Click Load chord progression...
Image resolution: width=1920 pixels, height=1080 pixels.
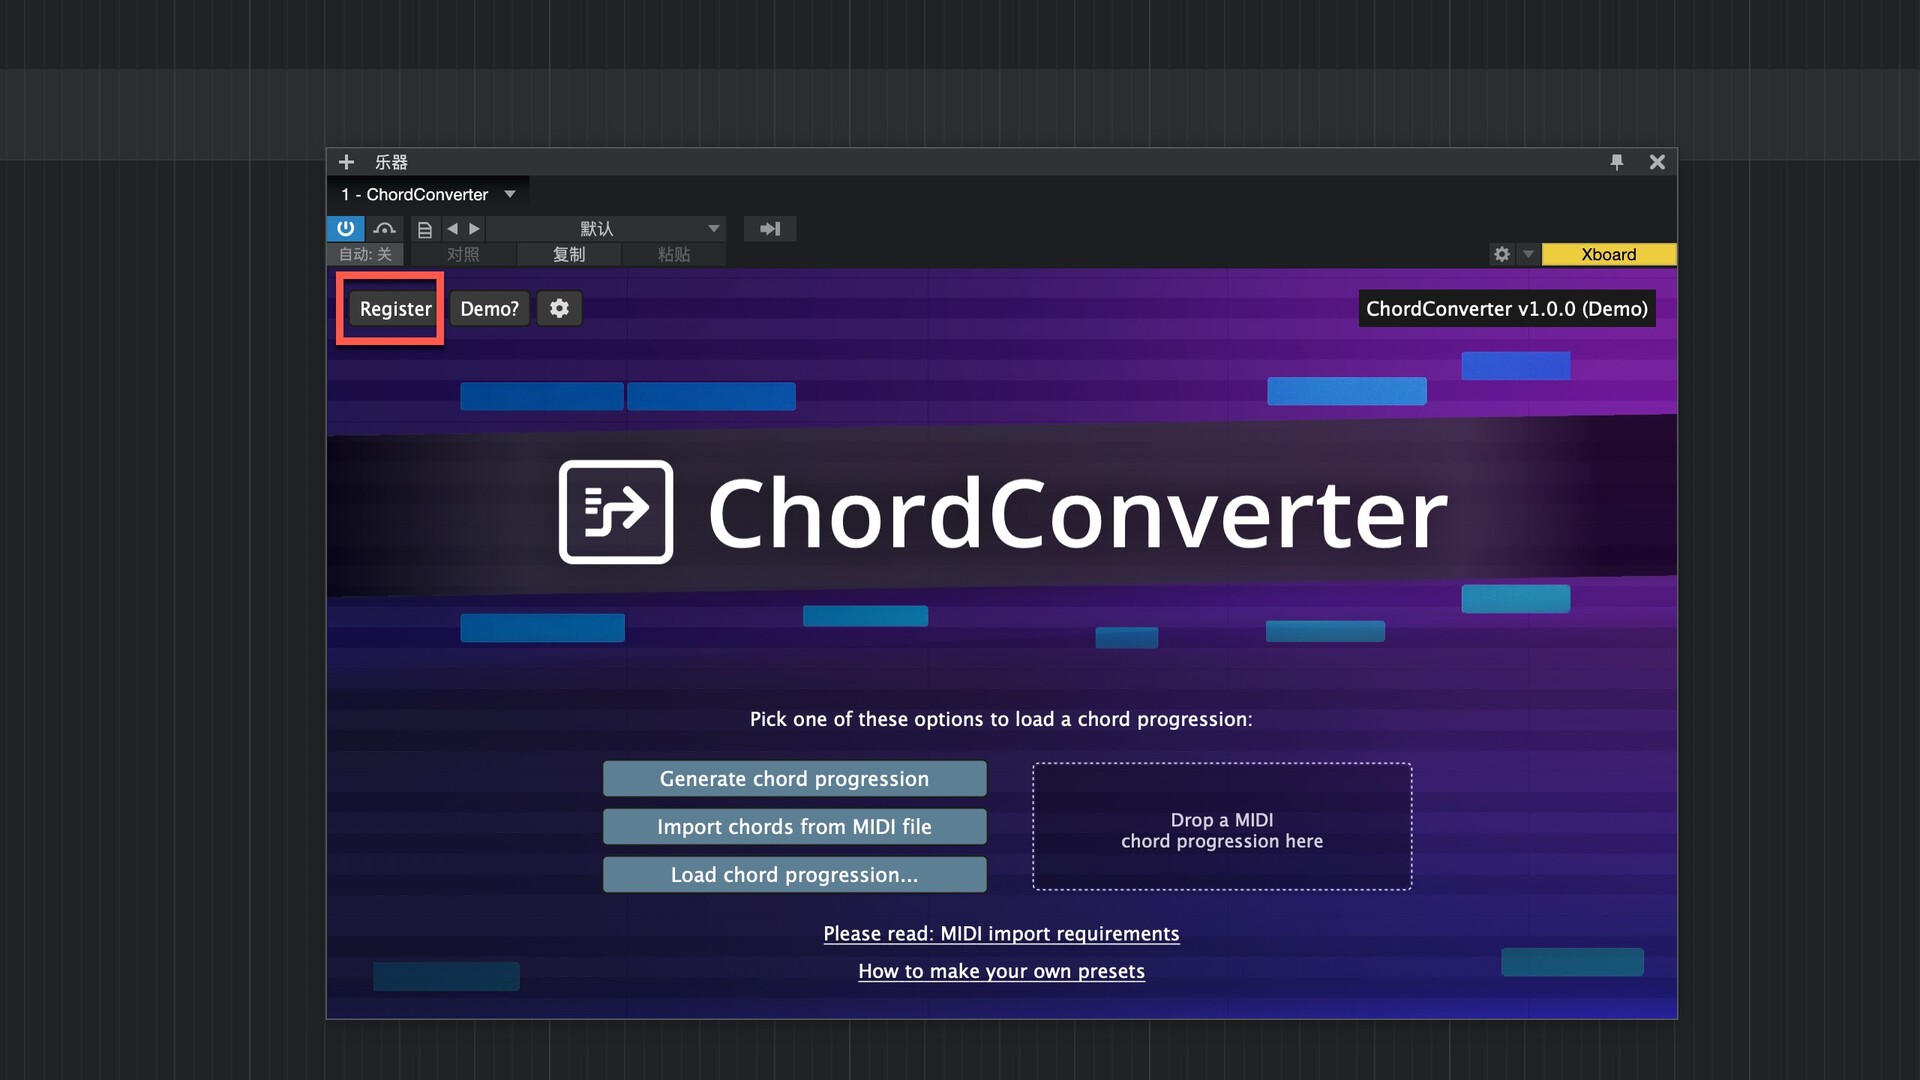point(795,875)
